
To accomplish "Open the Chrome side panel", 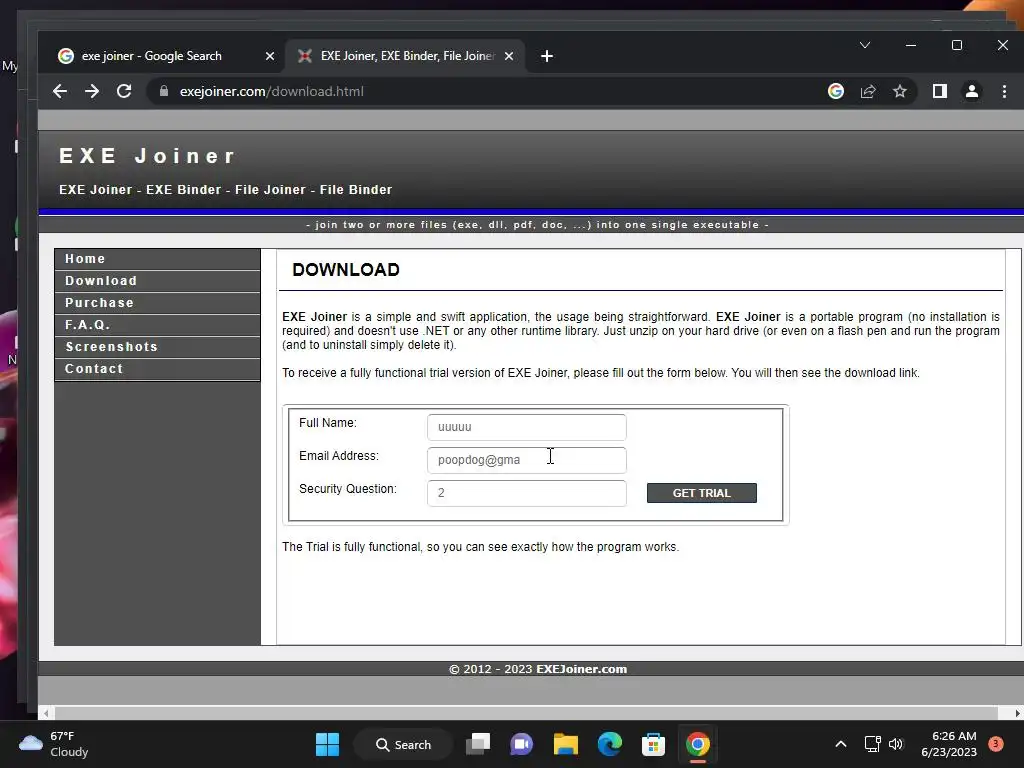I will [940, 91].
